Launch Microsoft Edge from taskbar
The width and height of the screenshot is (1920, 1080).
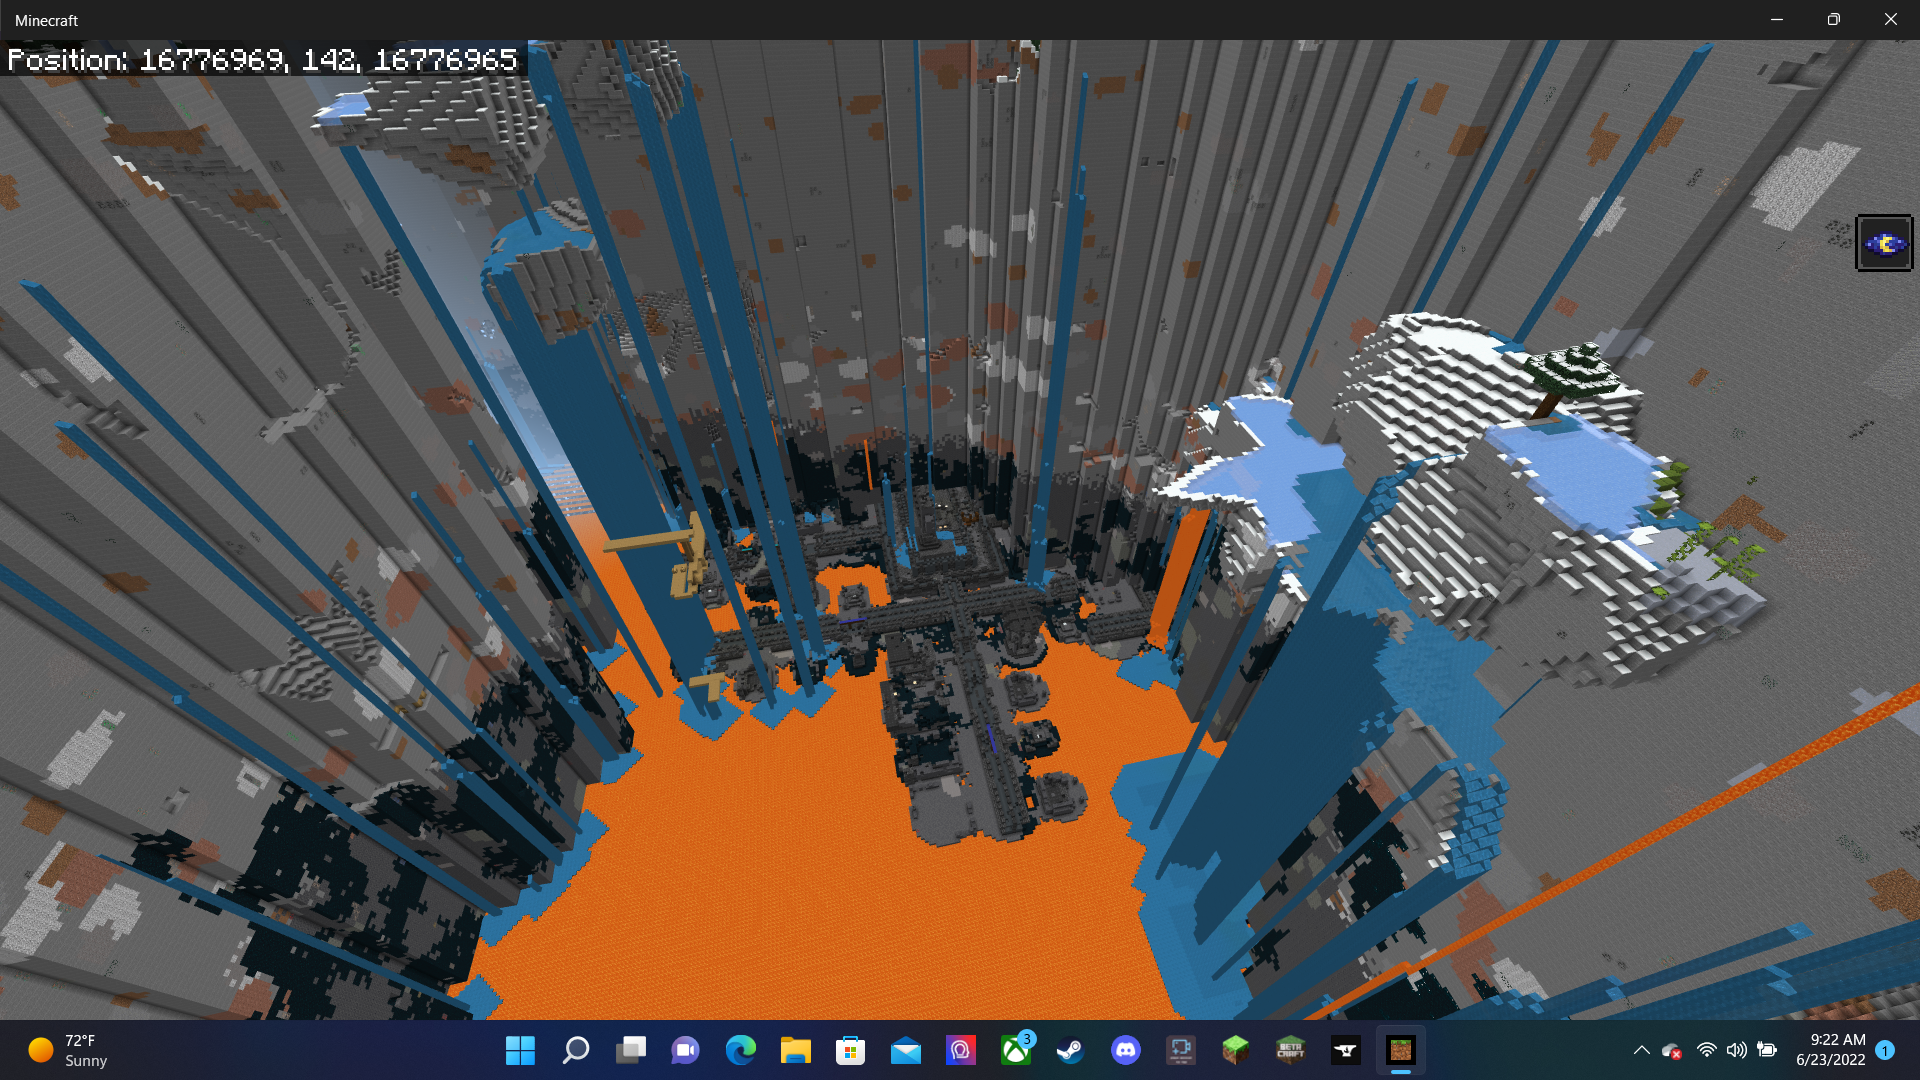tap(741, 1050)
